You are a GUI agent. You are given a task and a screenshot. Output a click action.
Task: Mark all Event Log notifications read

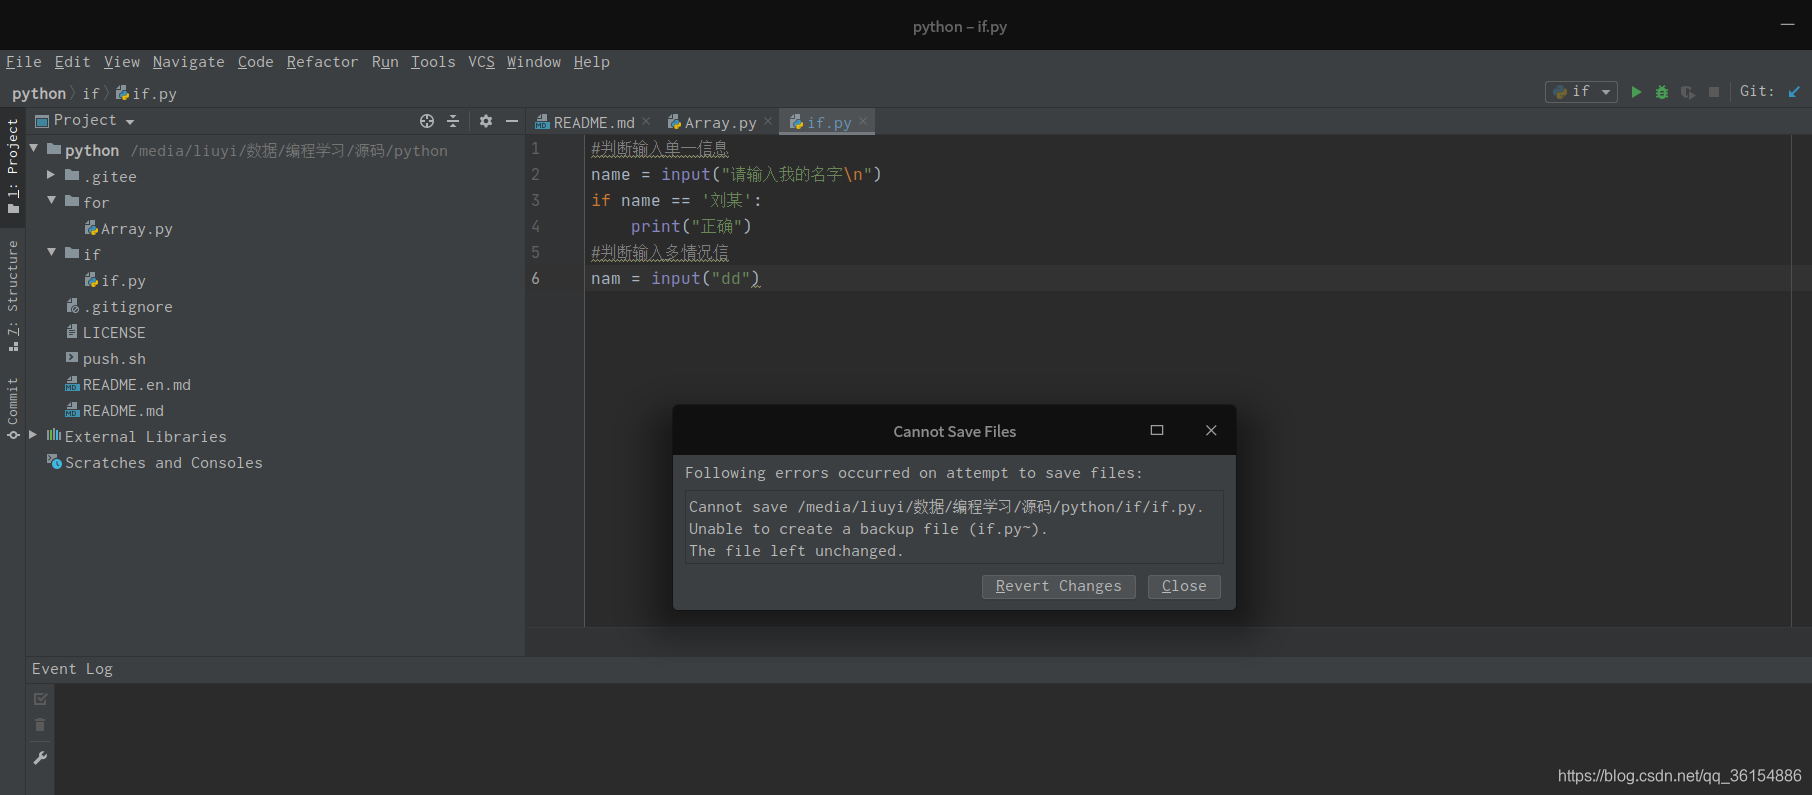point(40,699)
